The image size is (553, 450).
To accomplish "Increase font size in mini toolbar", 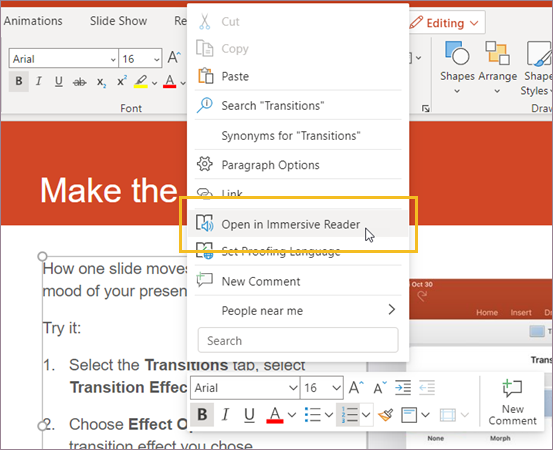I will (356, 388).
